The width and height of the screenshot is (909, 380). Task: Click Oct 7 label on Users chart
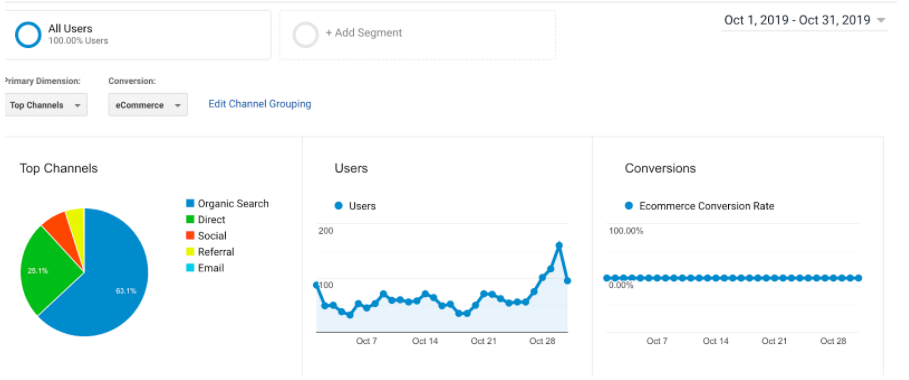(x=366, y=341)
